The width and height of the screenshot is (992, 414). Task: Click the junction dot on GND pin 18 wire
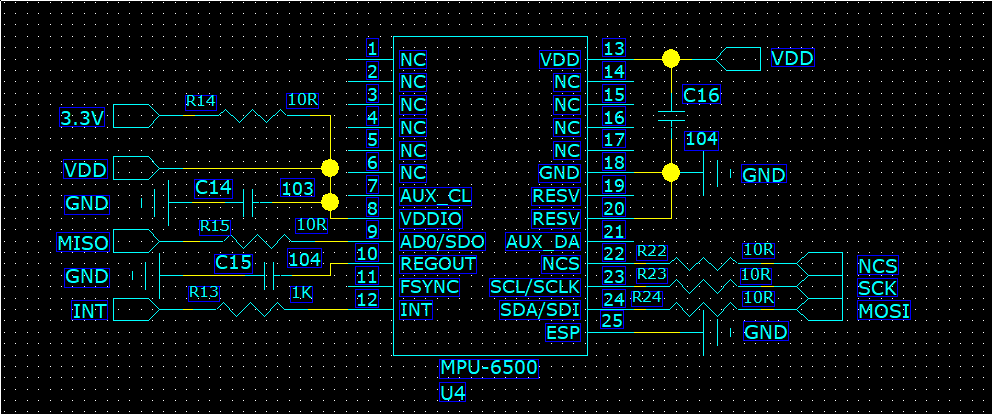[x=671, y=172]
